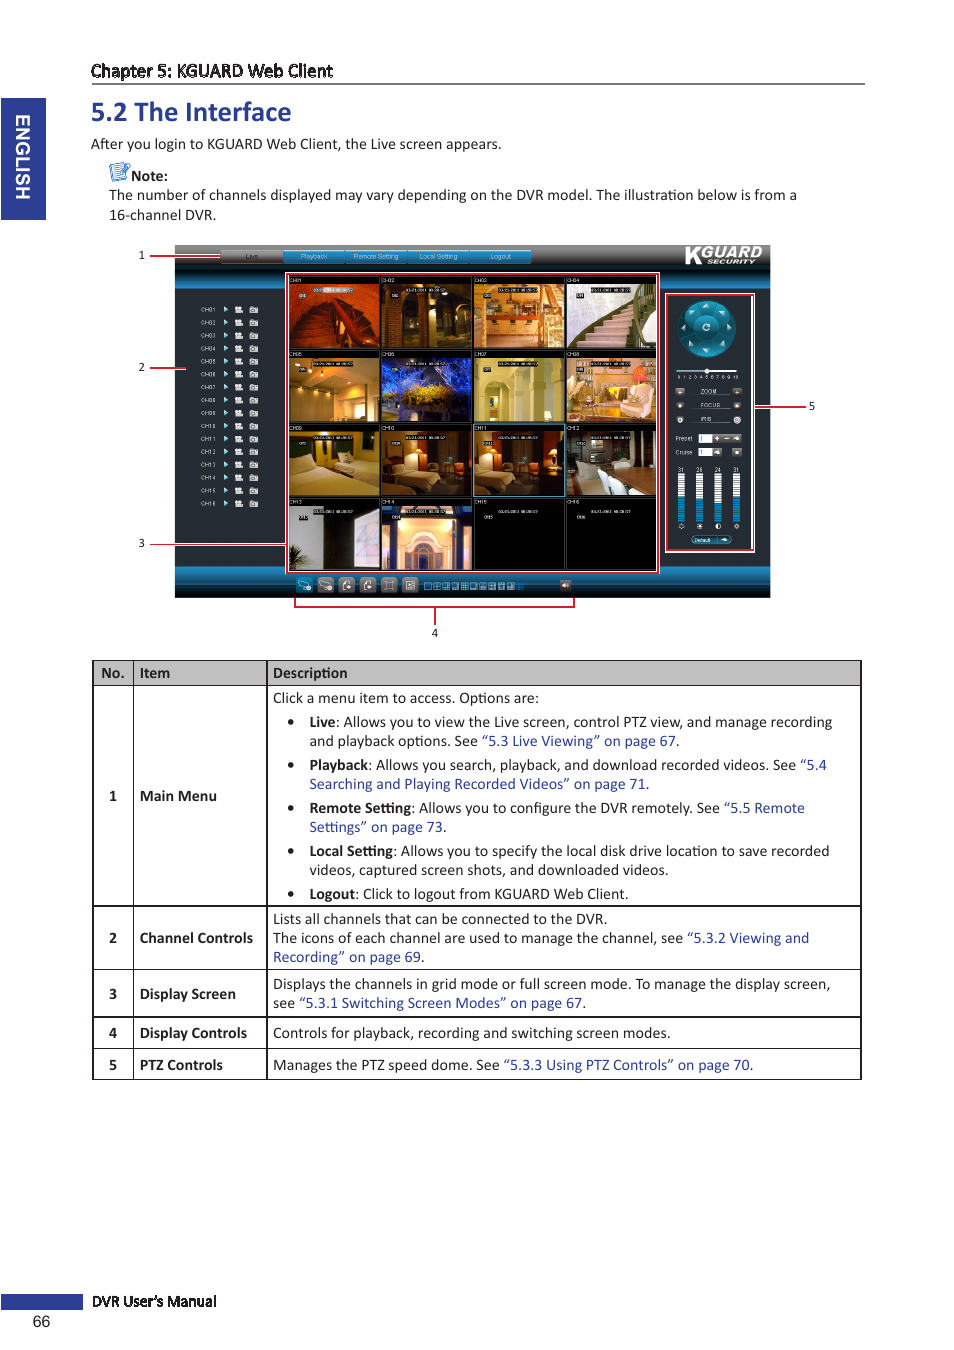This screenshot has width=954, height=1350.
Task: Click the Cruise number input field
Action: (705, 452)
